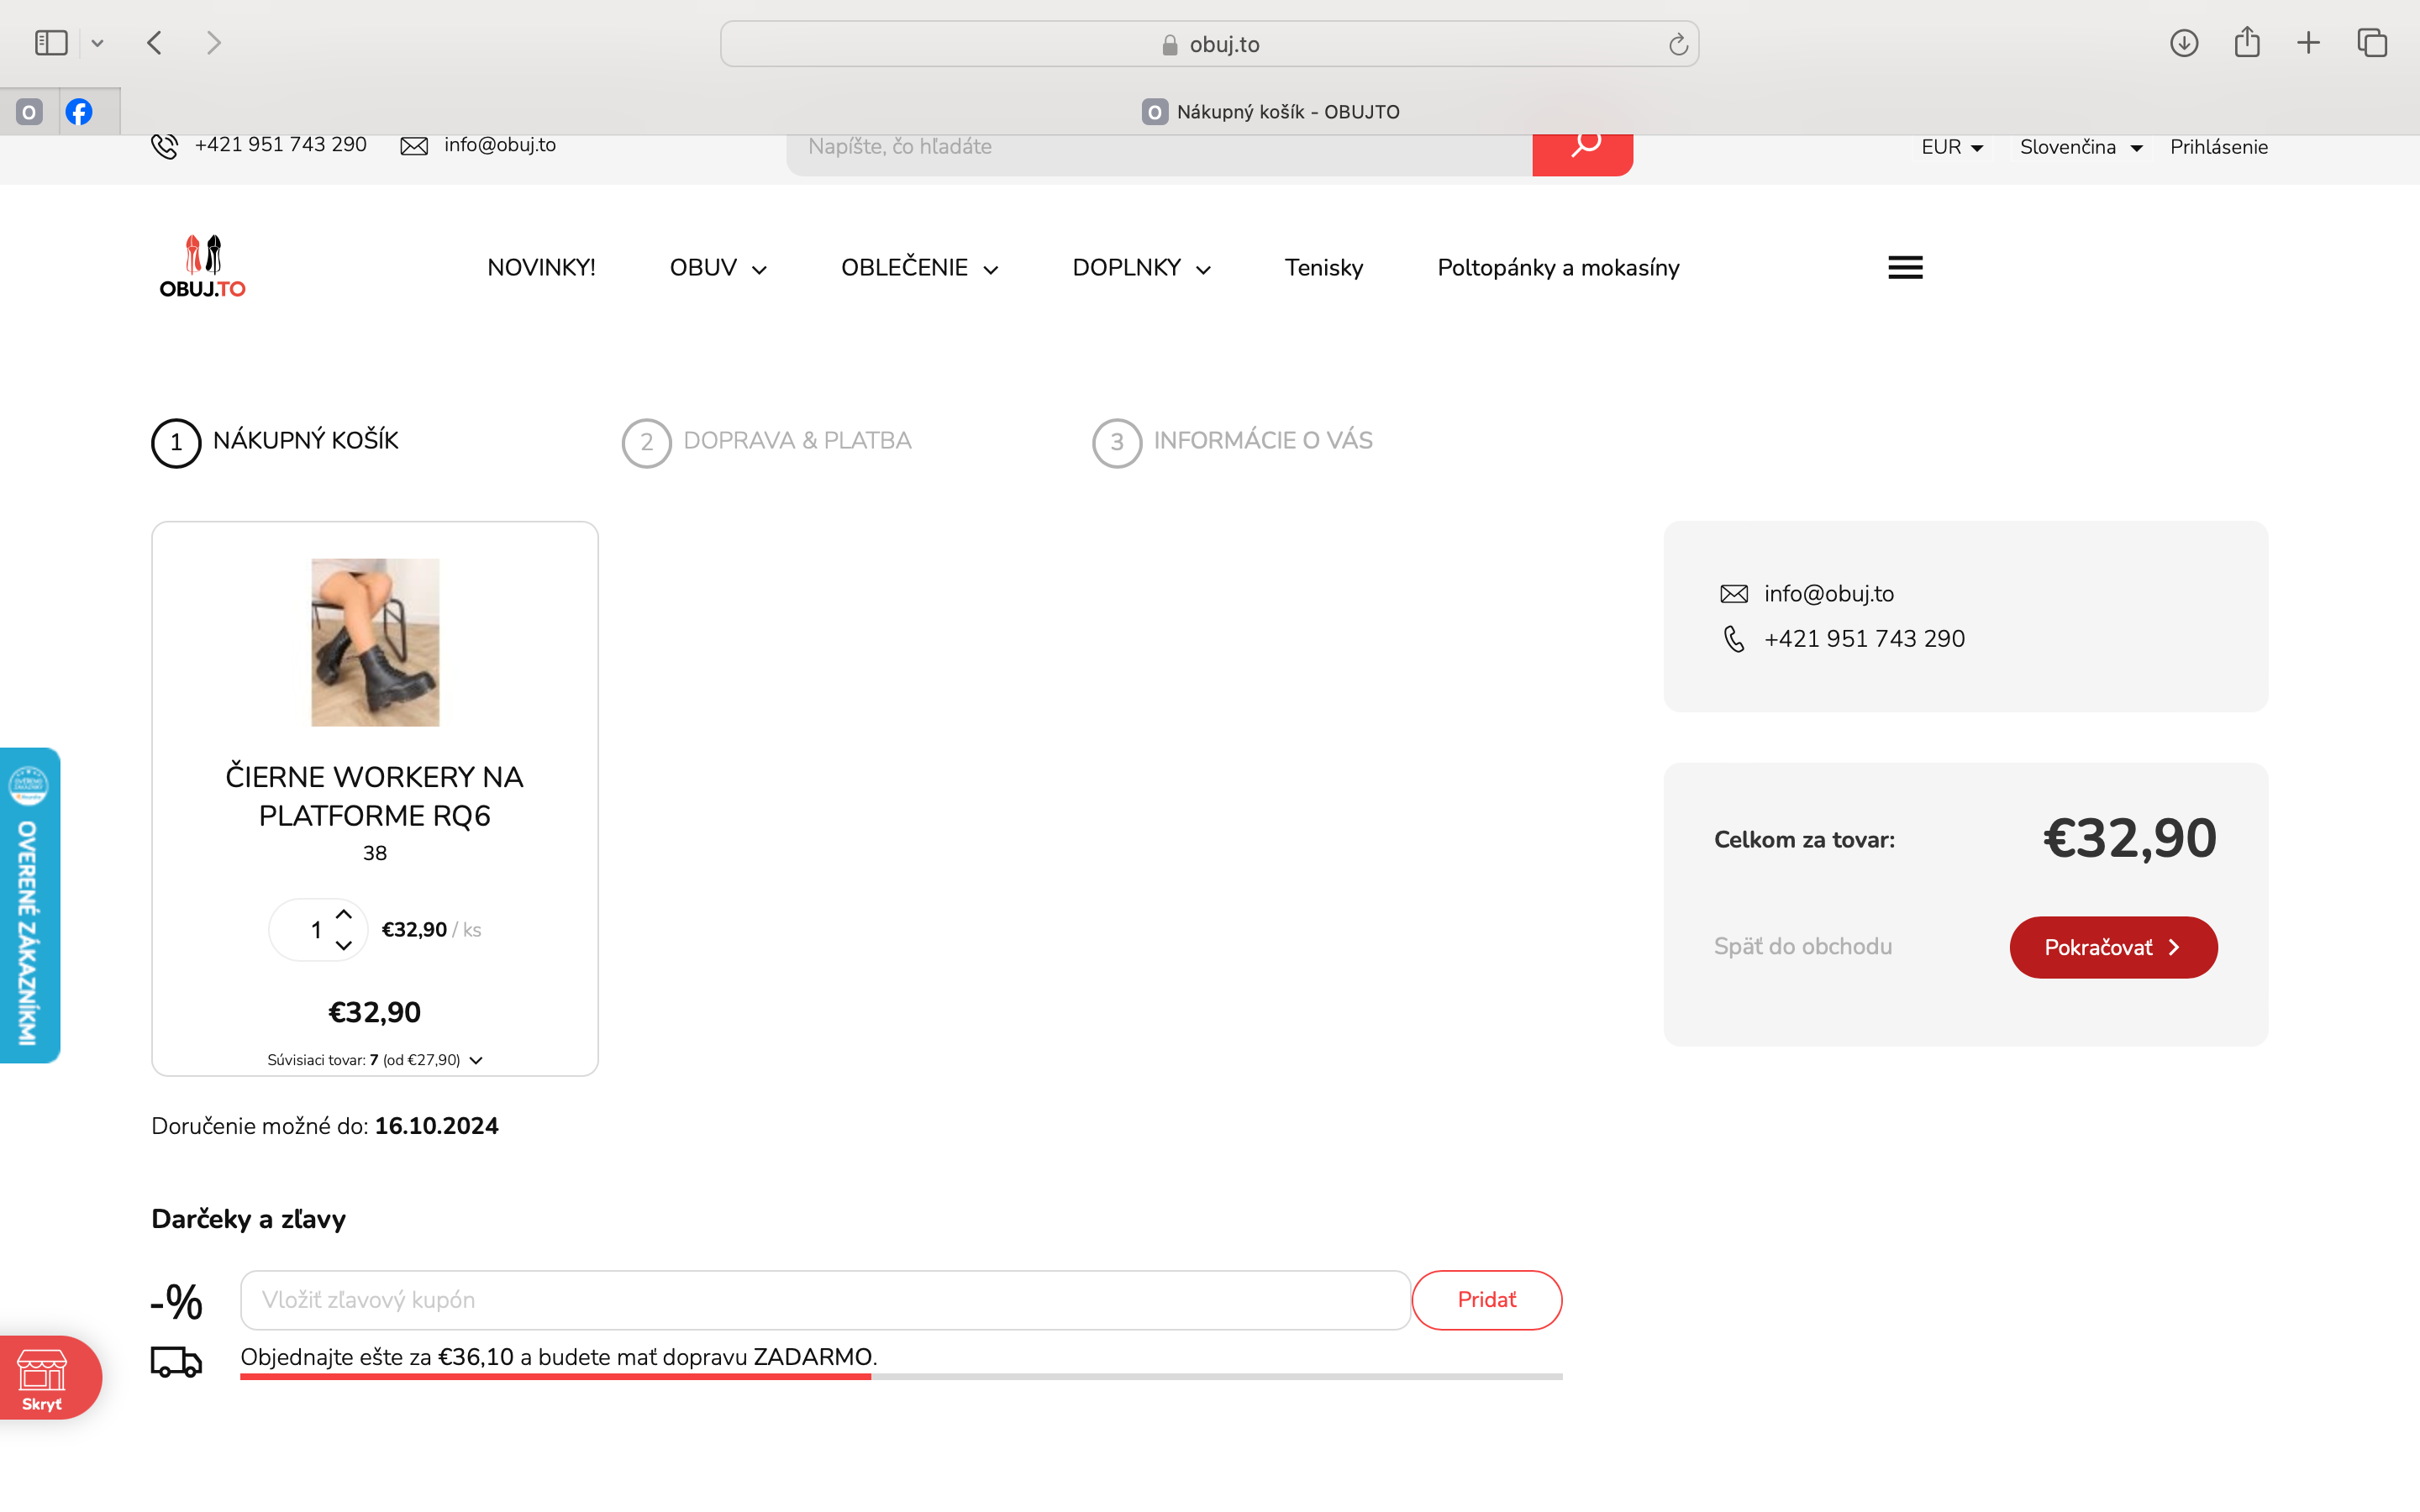2420x1512 pixels.
Task: Click the envelope icon in the top header
Action: tap(414, 146)
